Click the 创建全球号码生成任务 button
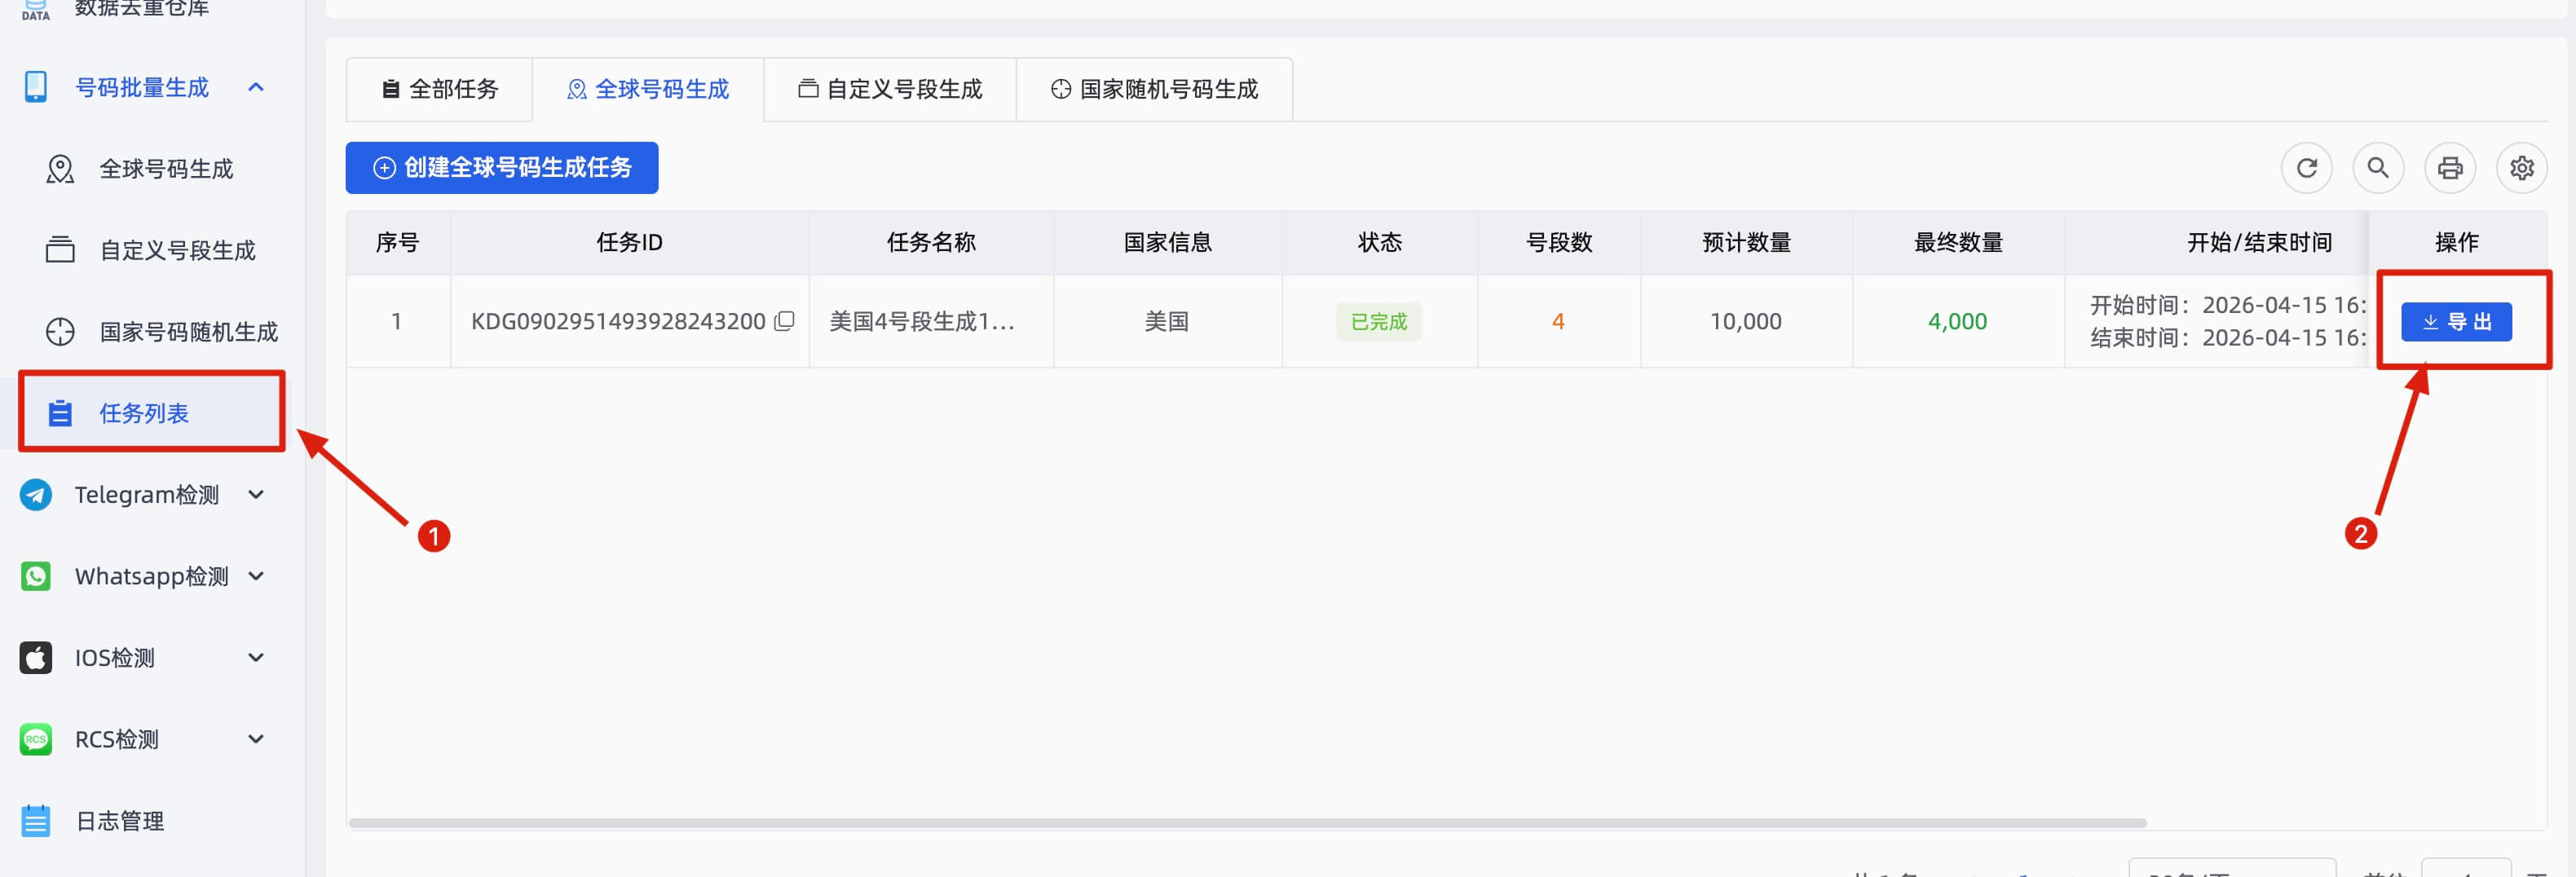The image size is (2576, 877). pyautogui.click(x=501, y=168)
